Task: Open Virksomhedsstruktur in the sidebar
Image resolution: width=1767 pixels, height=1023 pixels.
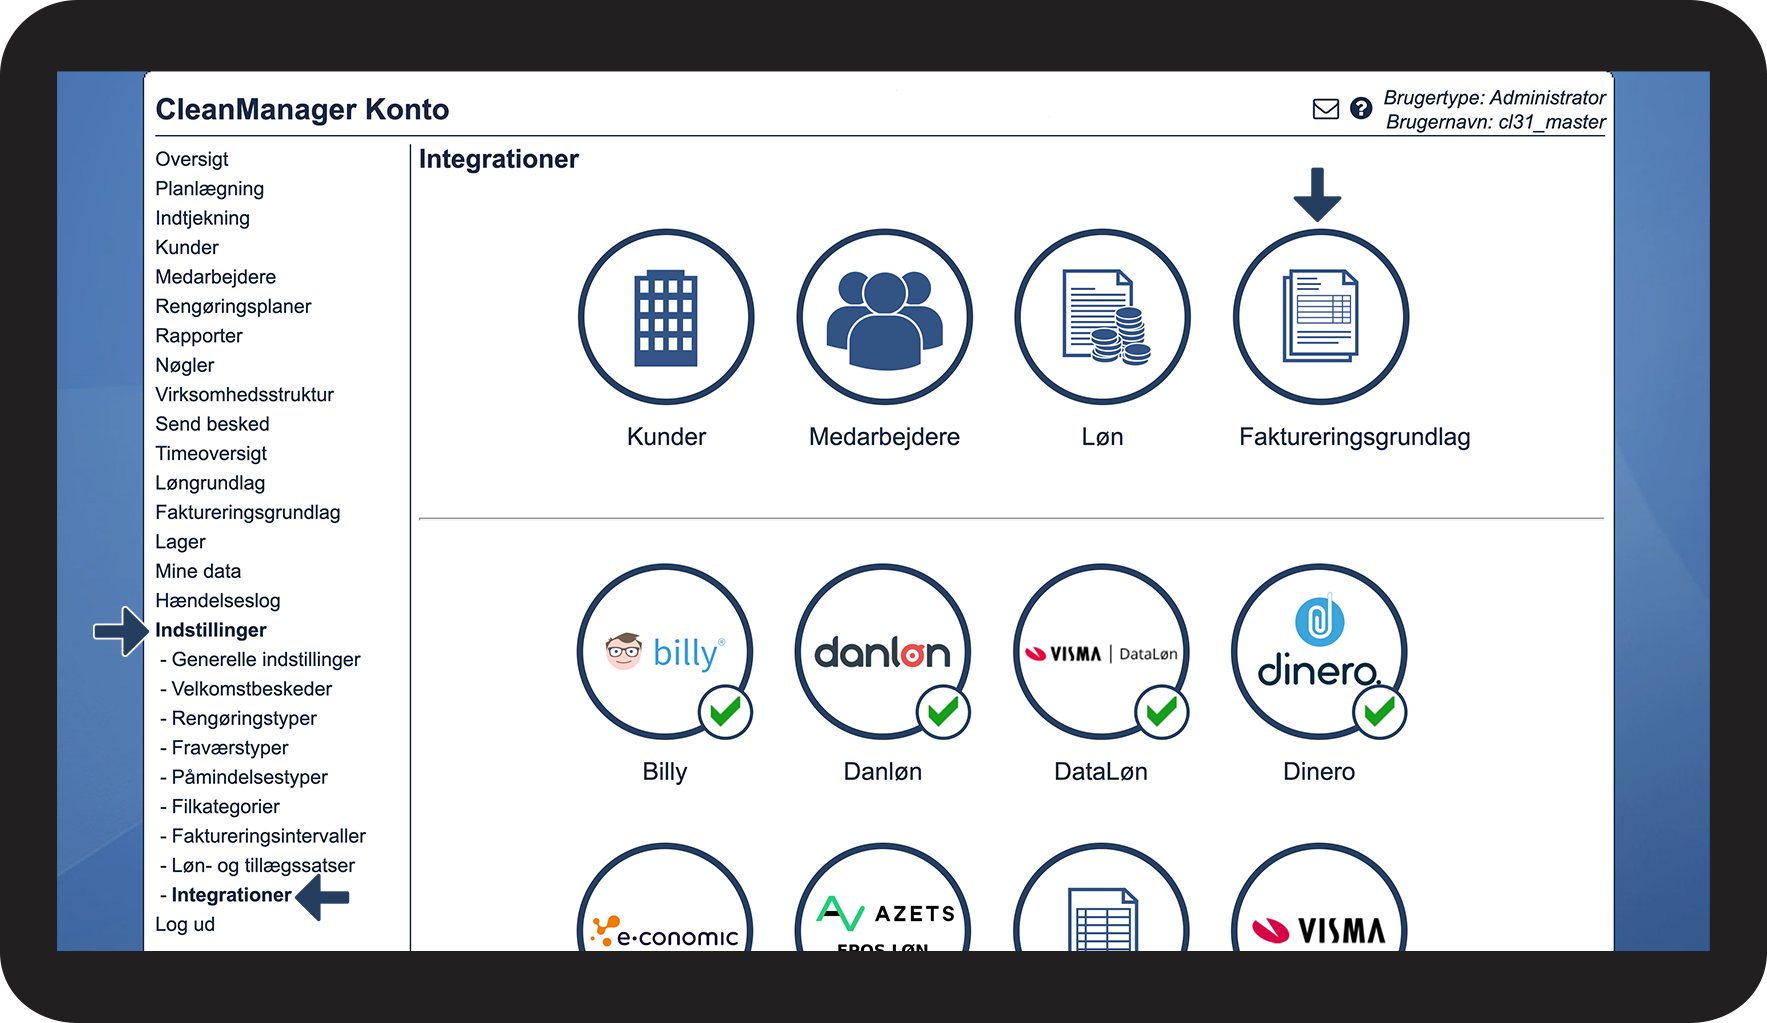Action: click(245, 394)
